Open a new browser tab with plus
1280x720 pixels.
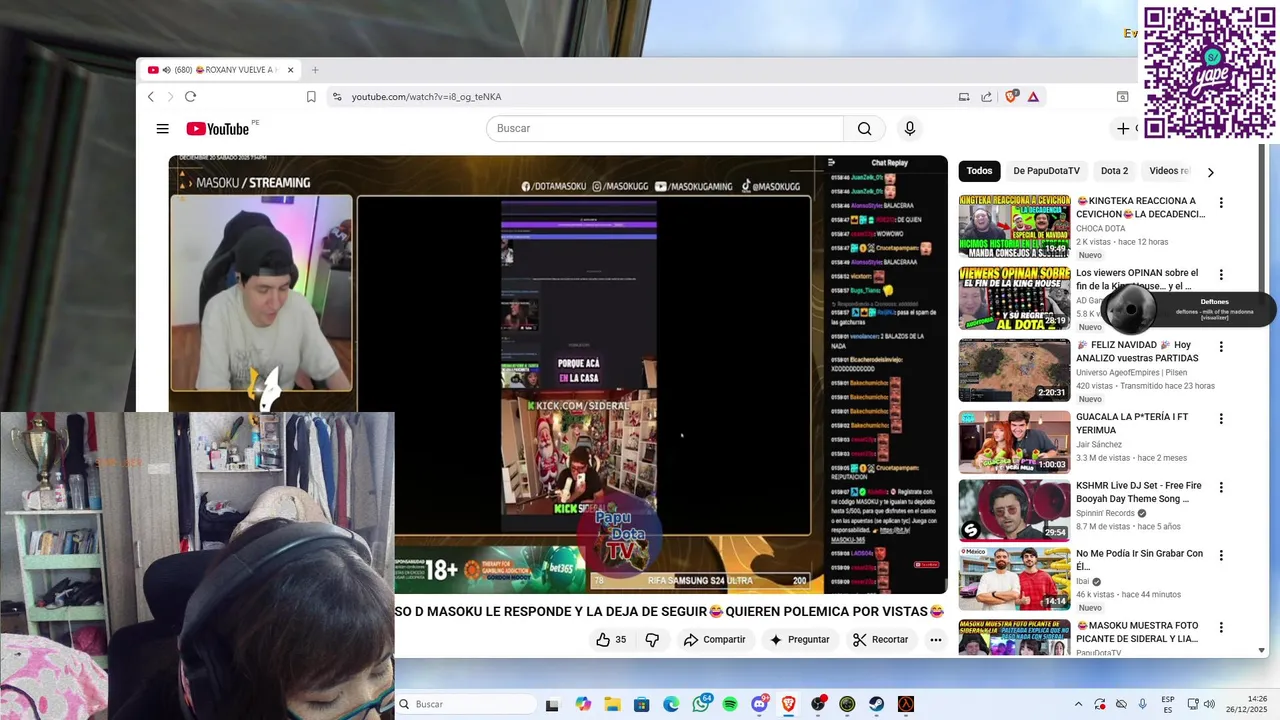click(x=315, y=70)
